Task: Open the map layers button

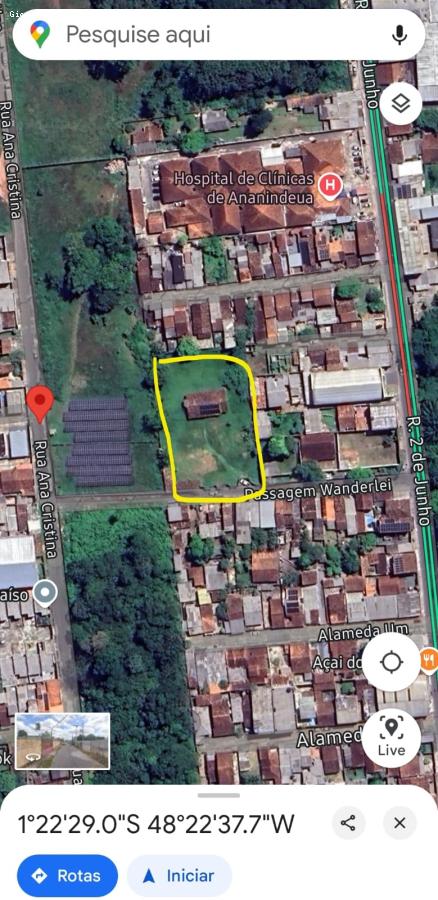Action: pos(401,104)
